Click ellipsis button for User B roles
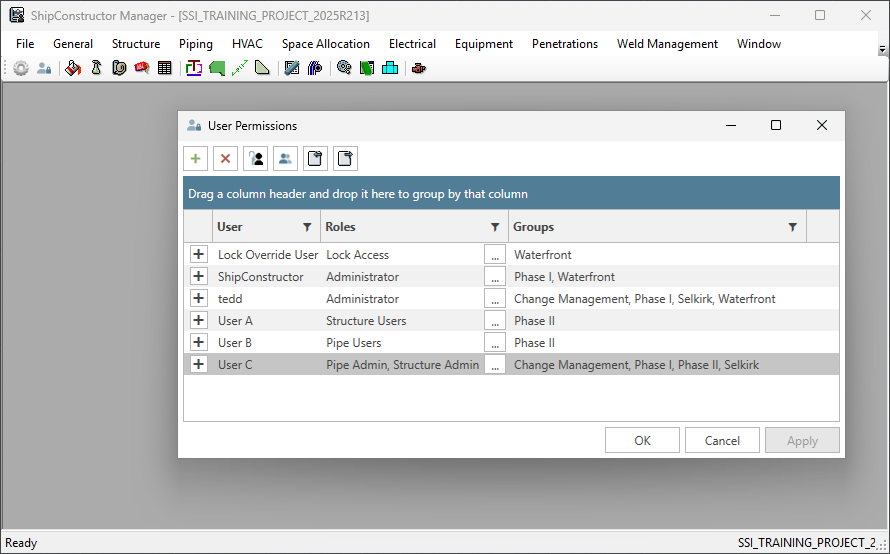The width and height of the screenshot is (890, 554). (x=495, y=343)
